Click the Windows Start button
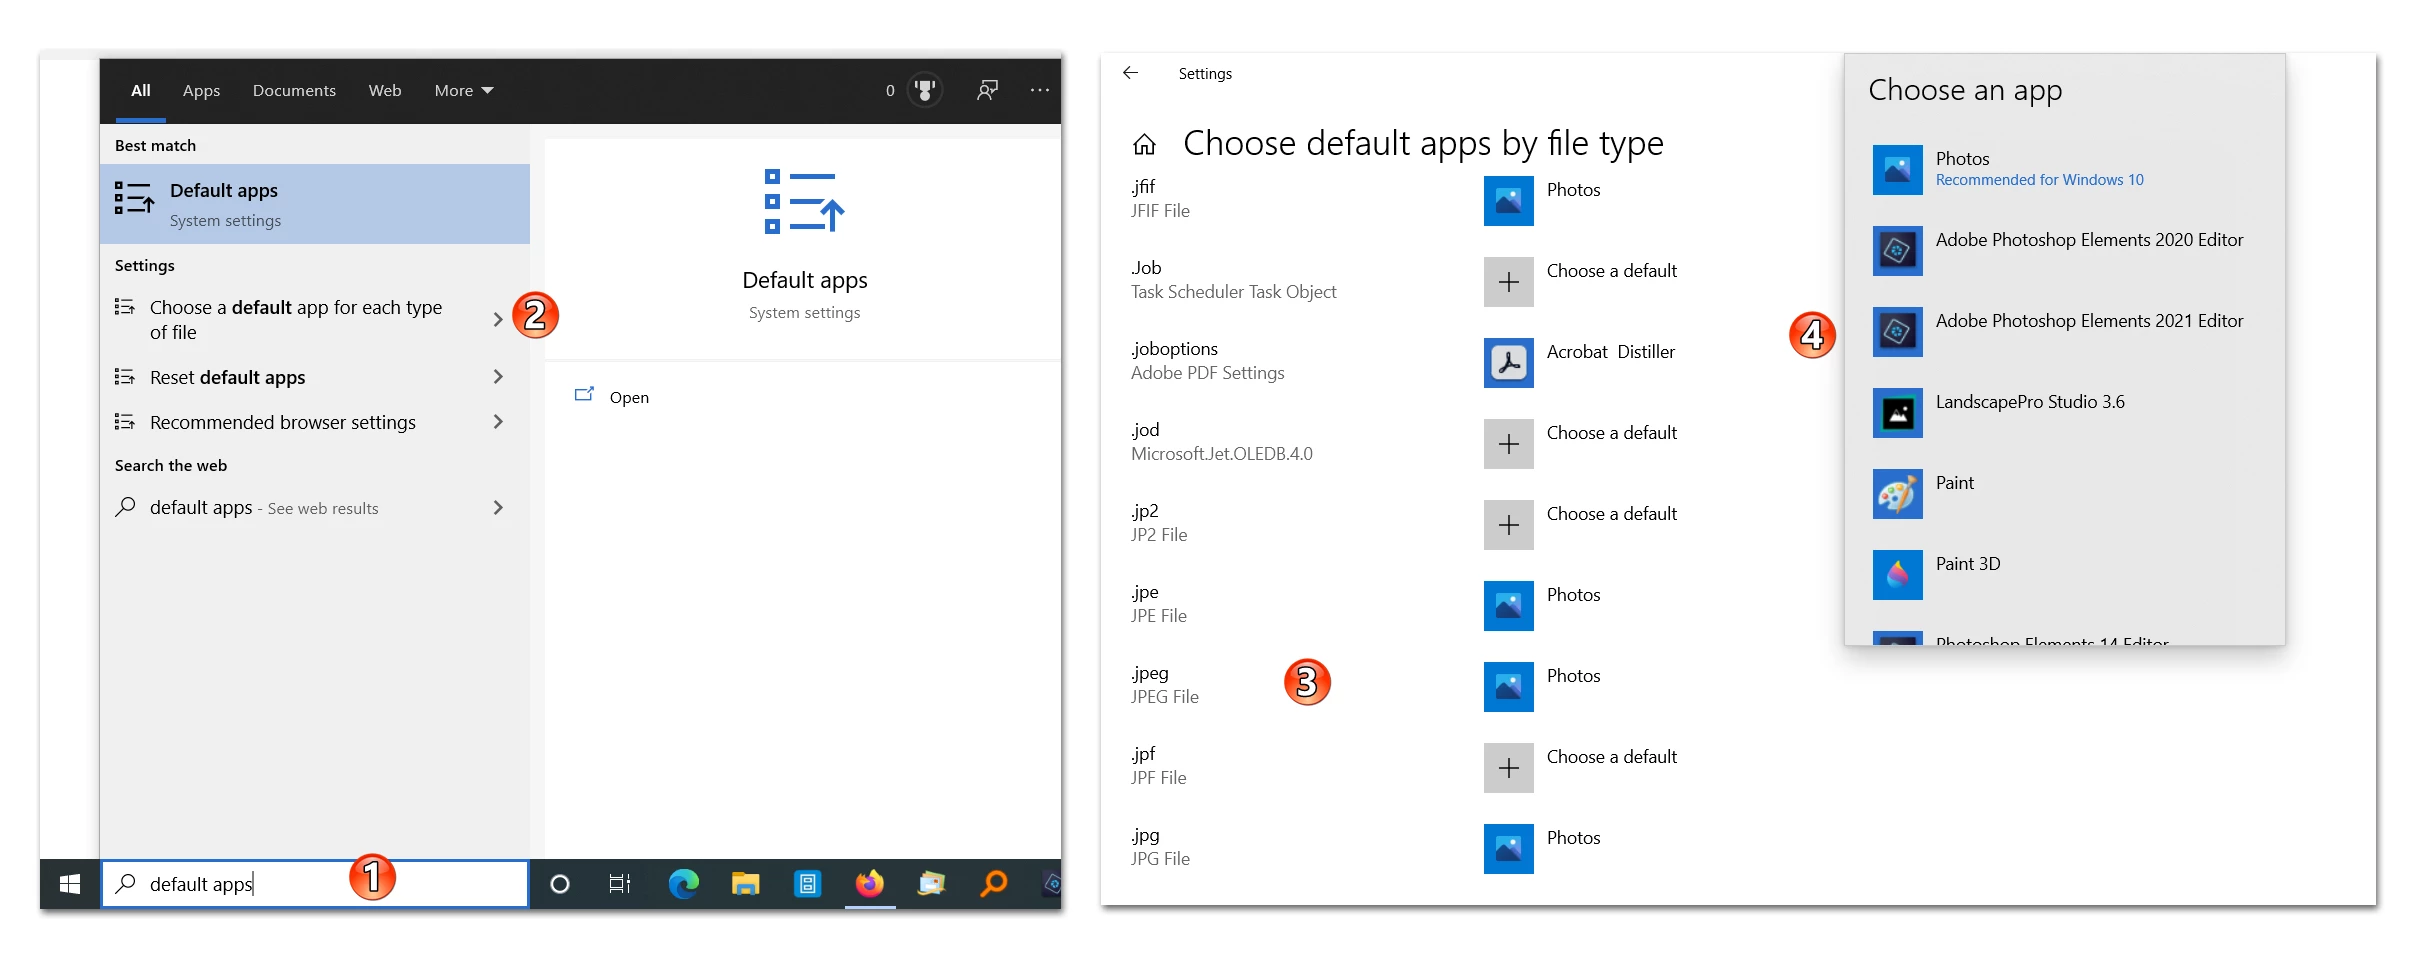 click(x=70, y=884)
